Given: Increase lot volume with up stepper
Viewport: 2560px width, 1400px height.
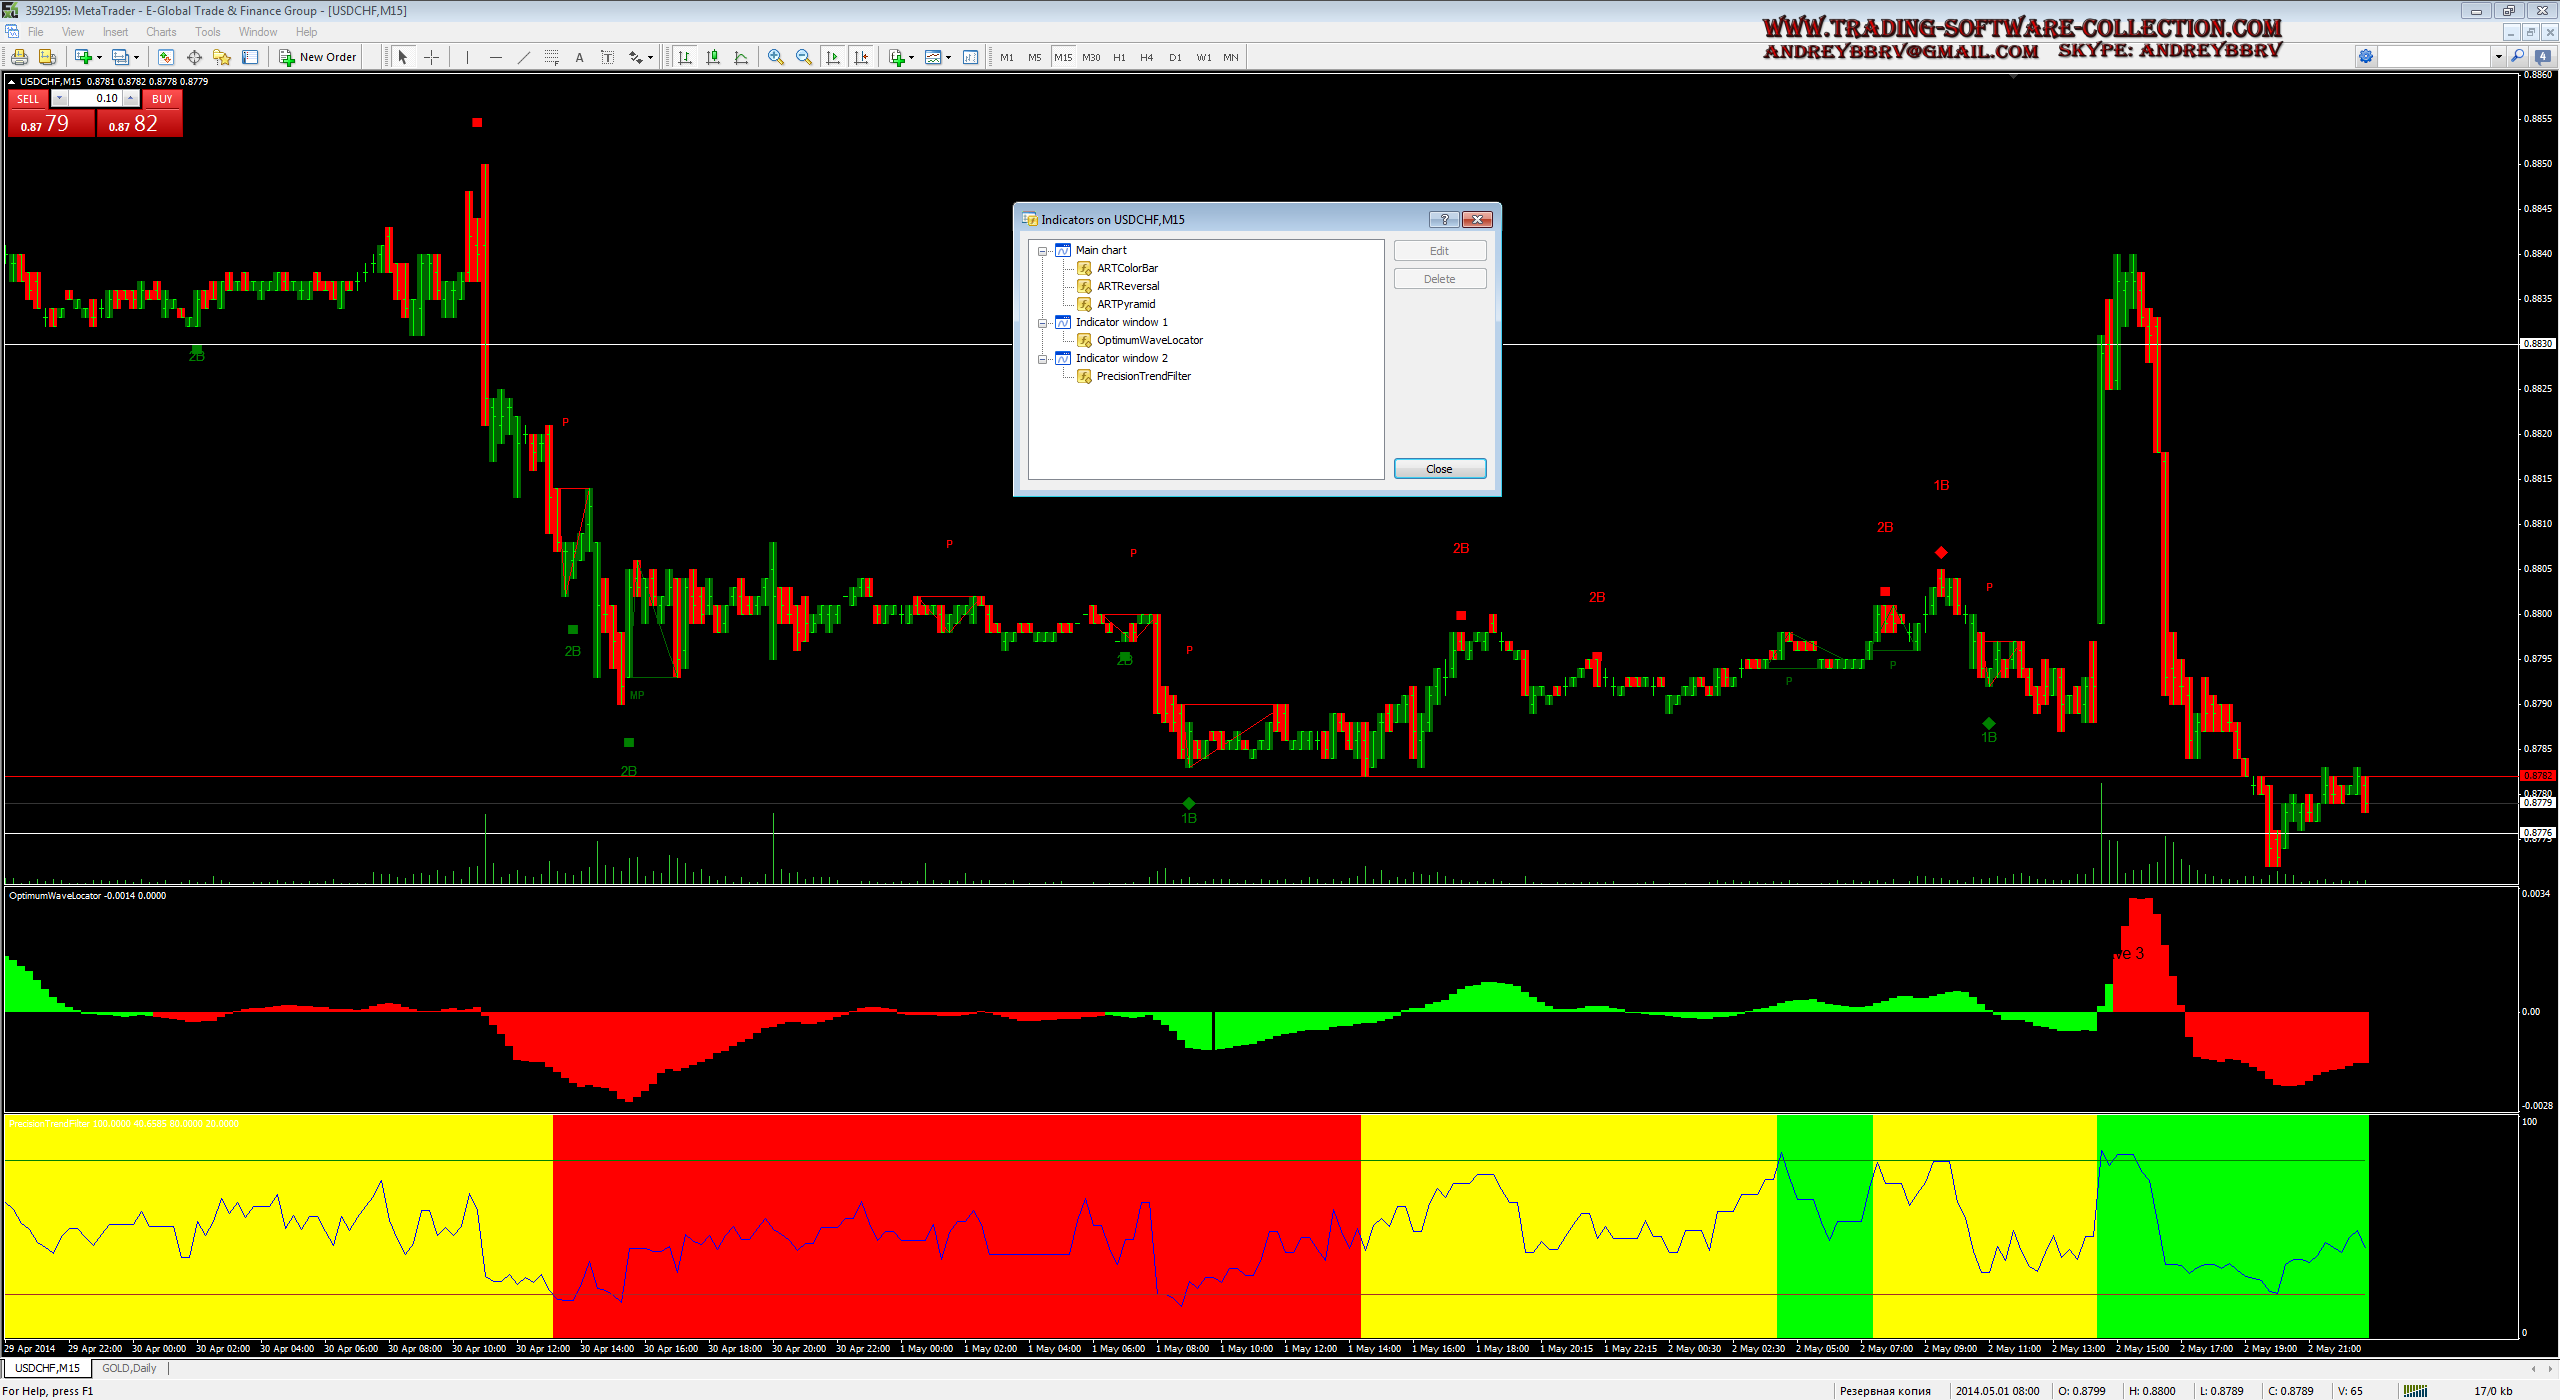Looking at the screenshot, I should click(x=131, y=98).
